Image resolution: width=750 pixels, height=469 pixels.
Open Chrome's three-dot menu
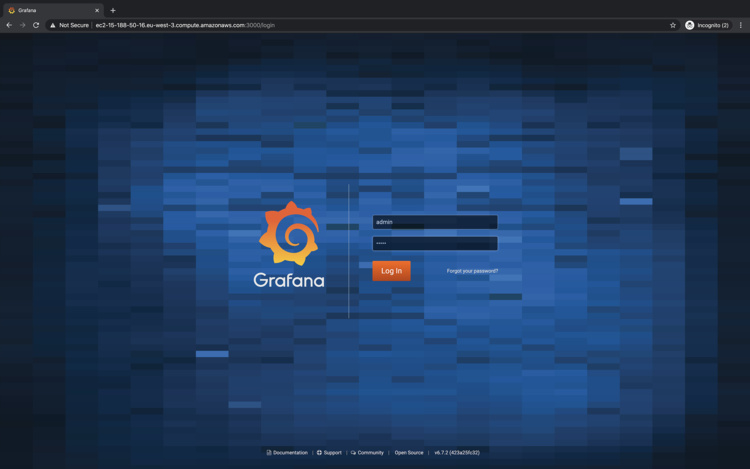coord(740,25)
